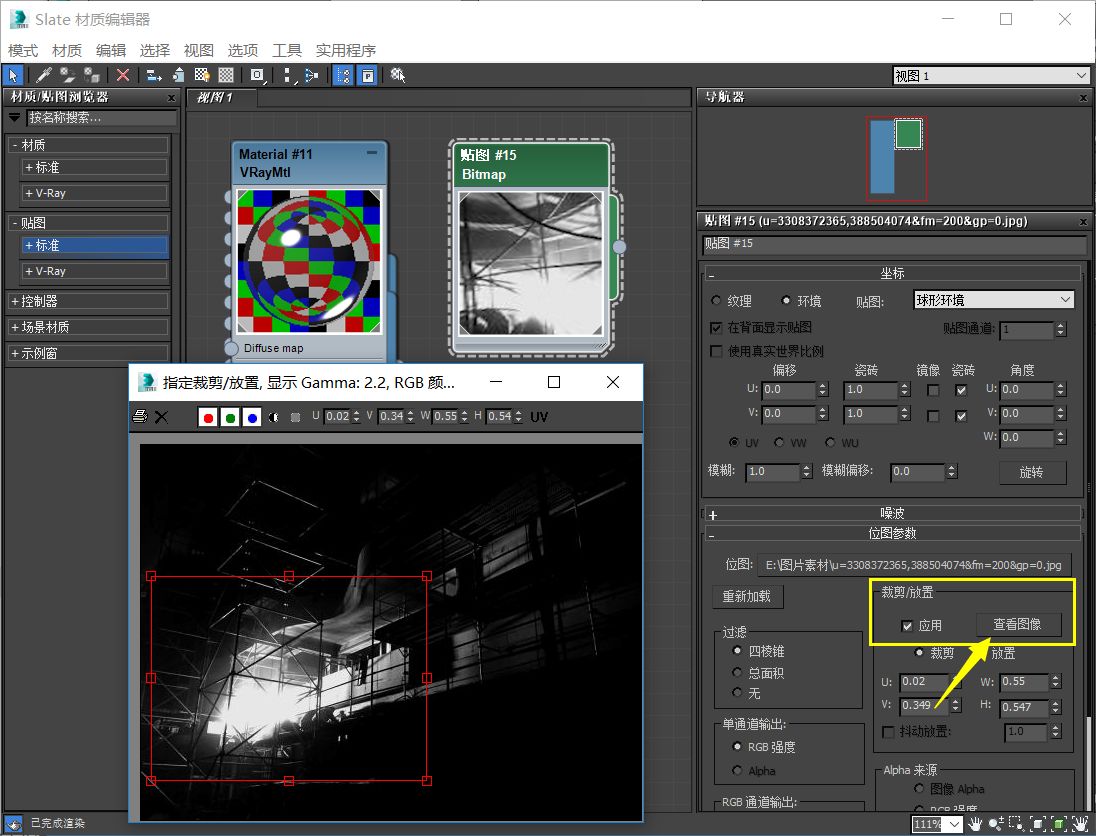Toggle the blue channel button
1096x836 pixels.
(252, 417)
